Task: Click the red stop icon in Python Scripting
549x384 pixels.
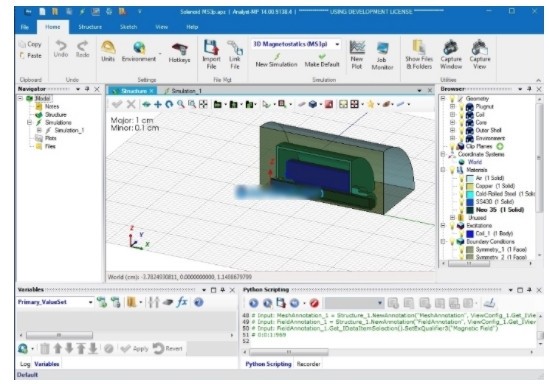Action: [x=314, y=303]
